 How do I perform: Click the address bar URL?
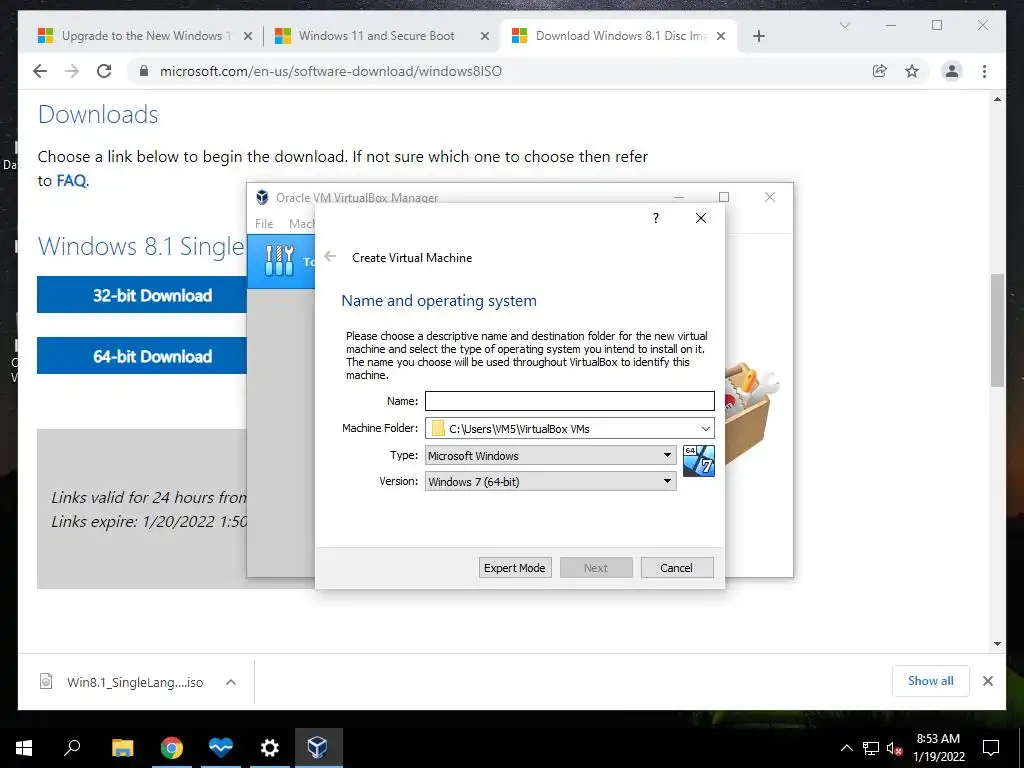tap(330, 71)
